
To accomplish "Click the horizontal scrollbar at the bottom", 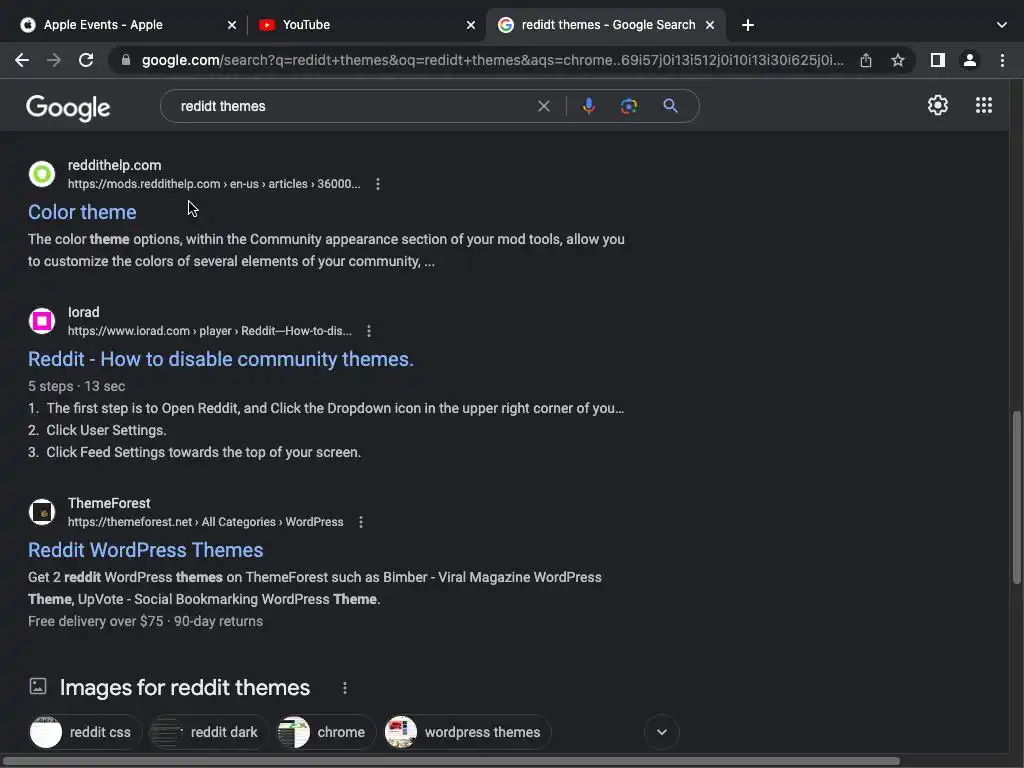I will click(452, 761).
